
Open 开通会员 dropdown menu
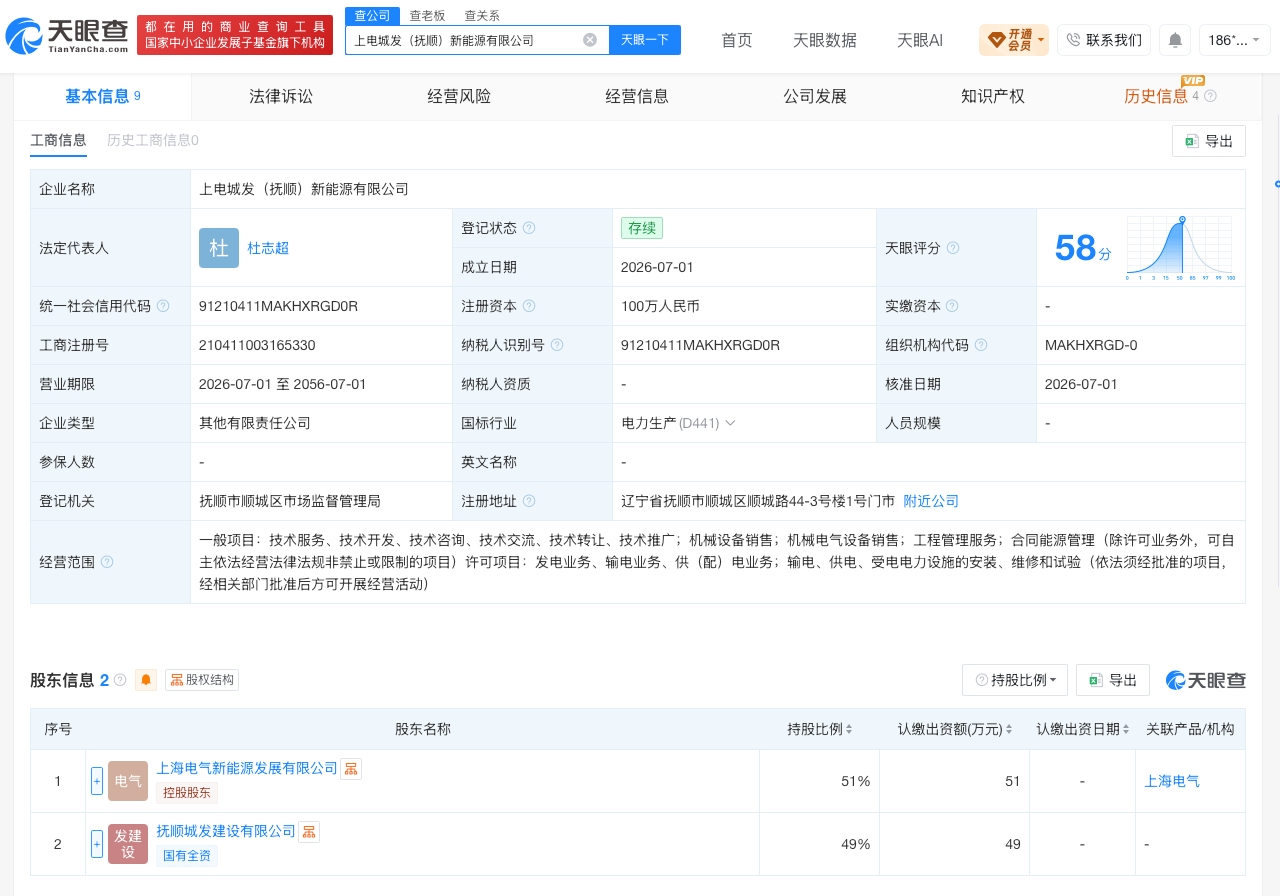pos(1014,40)
